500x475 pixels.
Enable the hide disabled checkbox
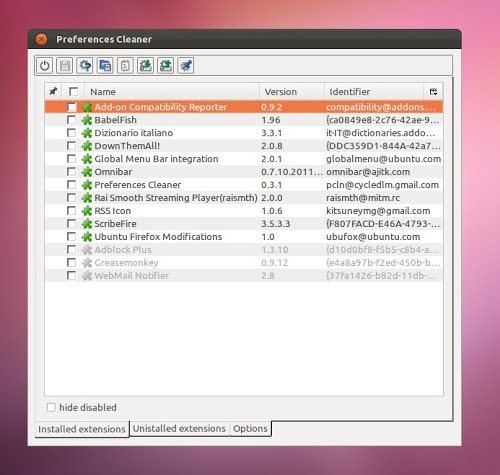51,407
